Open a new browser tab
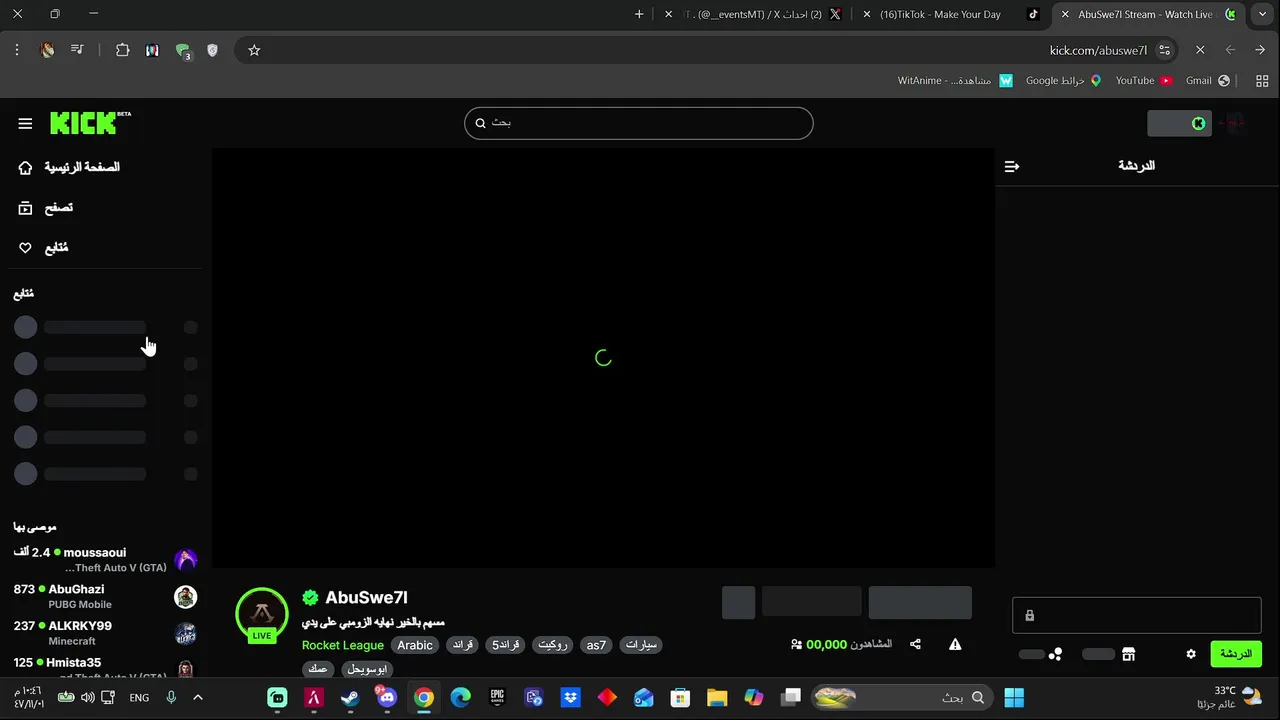Image resolution: width=1280 pixels, height=720 pixels. 639,14
